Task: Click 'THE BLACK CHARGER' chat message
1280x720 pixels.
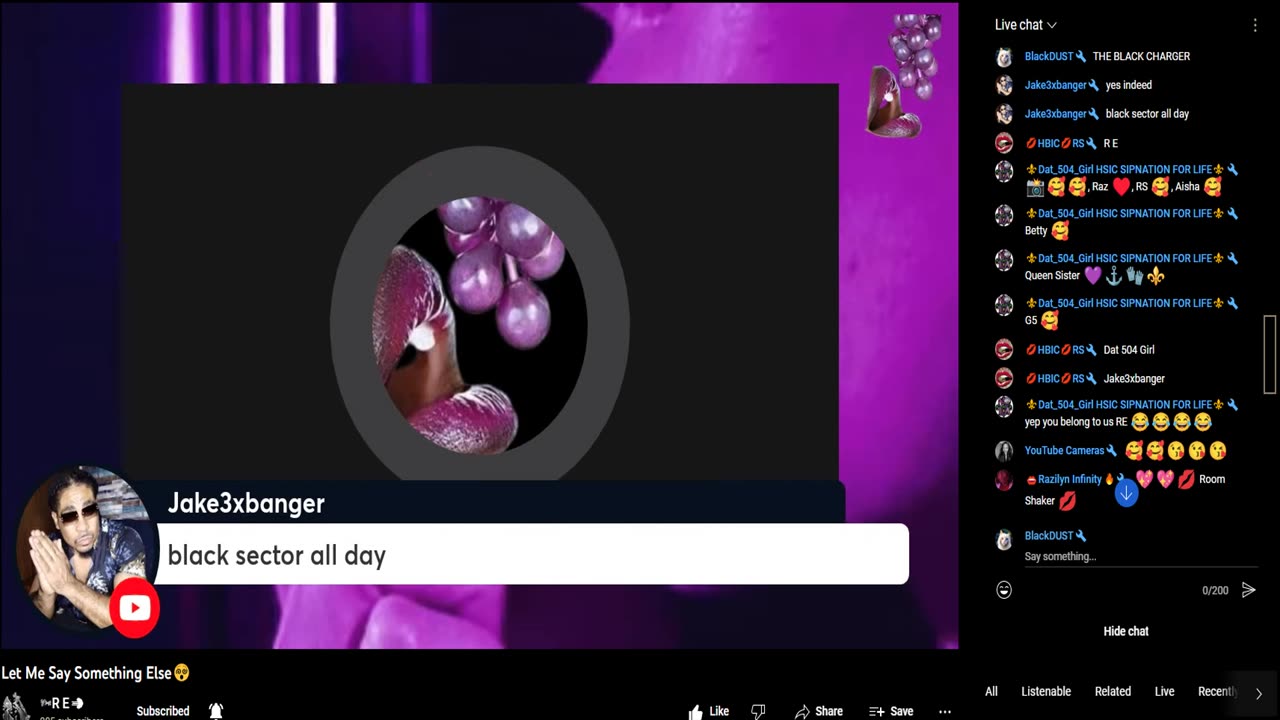Action: 1141,57
